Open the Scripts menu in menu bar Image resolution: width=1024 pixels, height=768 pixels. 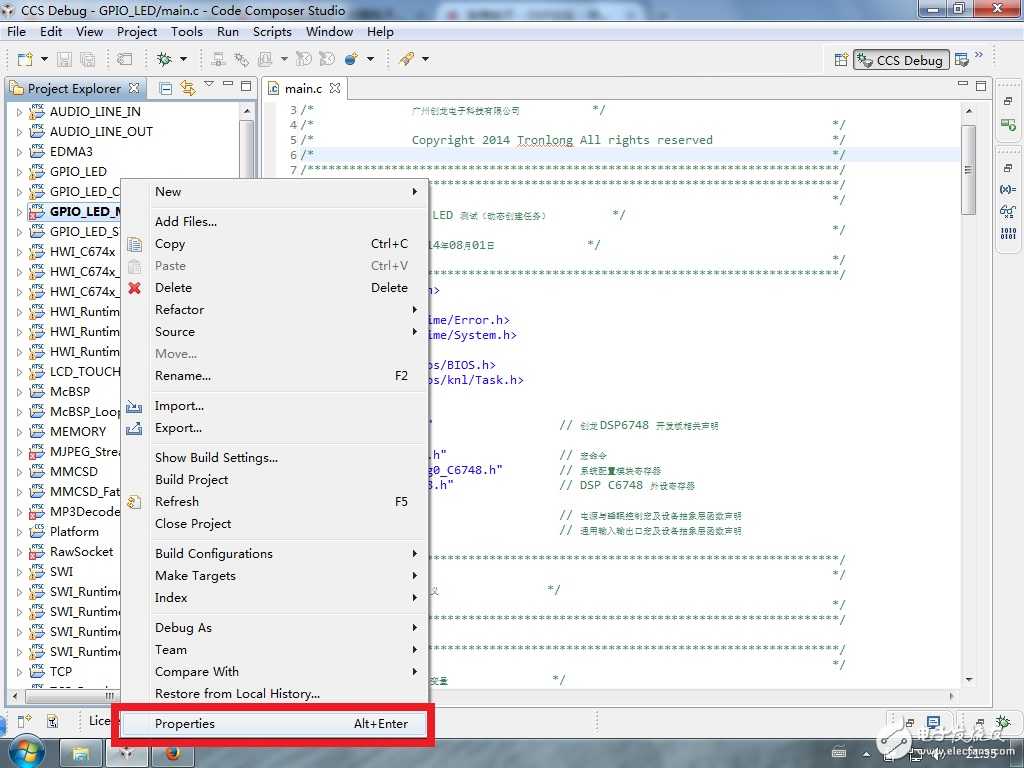(x=272, y=31)
